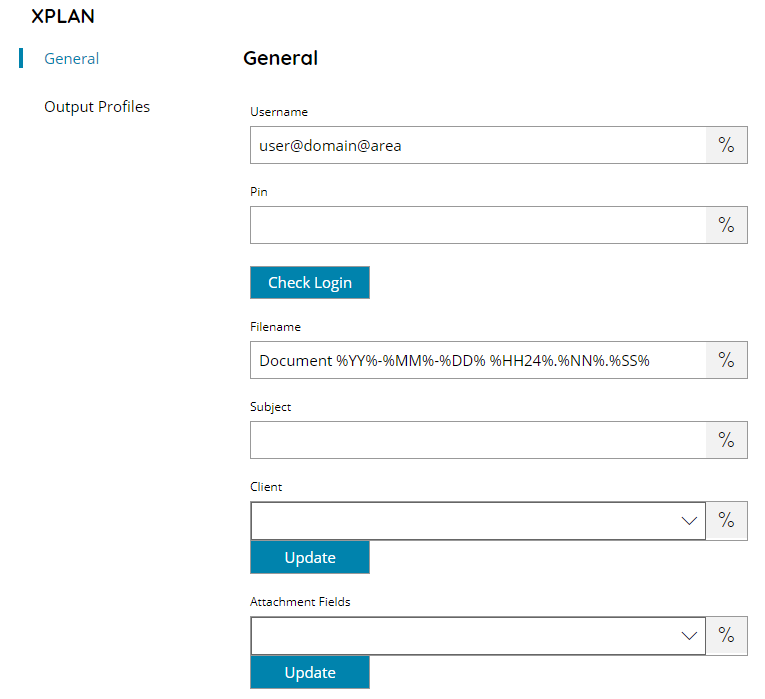Expand the Attachment Fields dropdown
Viewport: 765px width, 699px height.
(x=478, y=636)
